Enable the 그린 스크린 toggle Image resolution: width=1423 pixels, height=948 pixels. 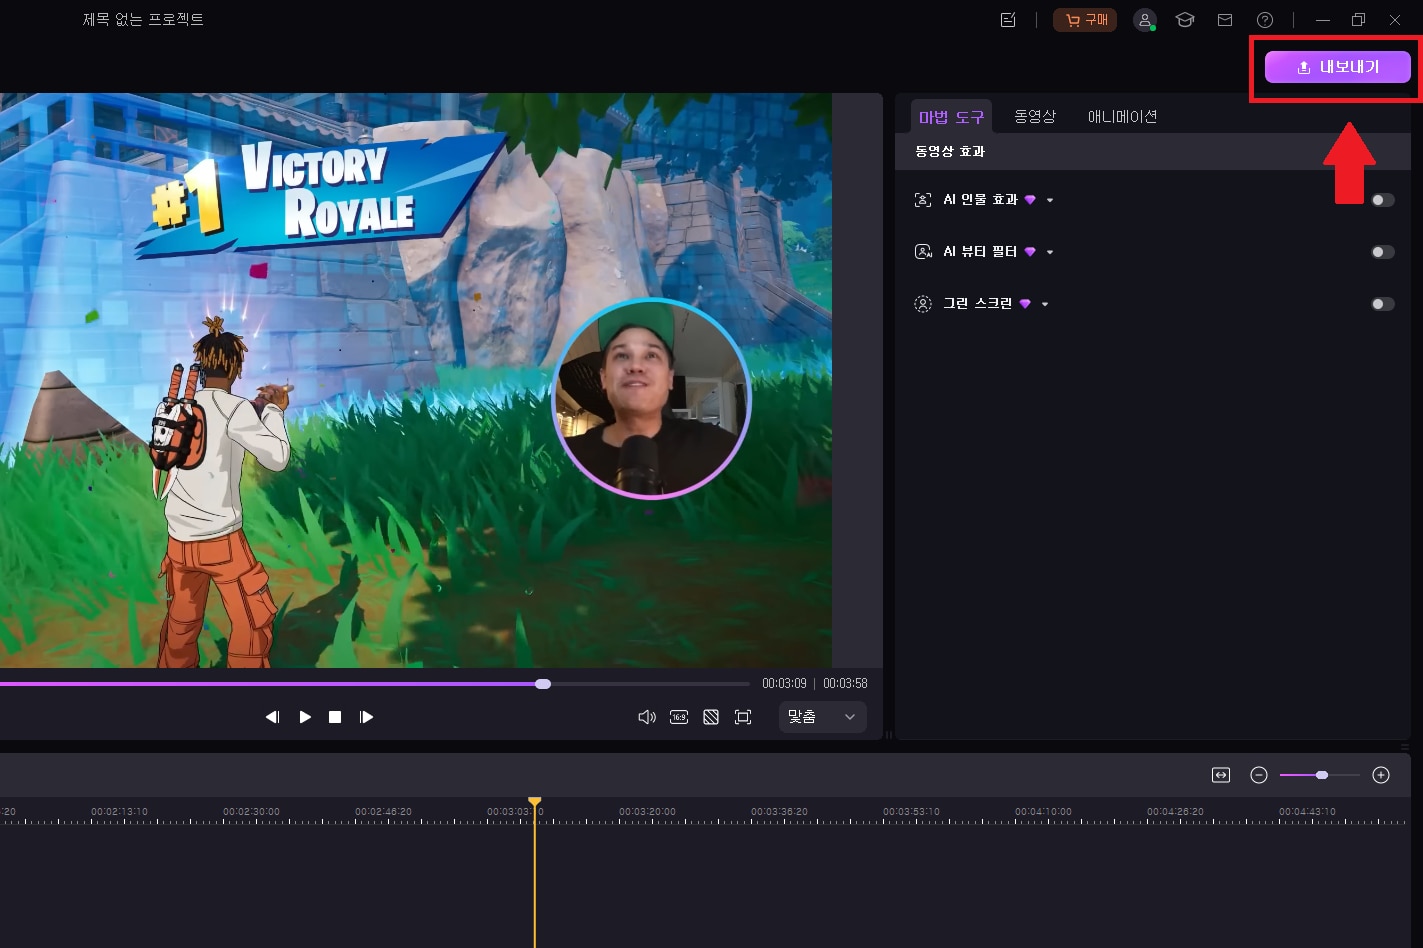tap(1382, 304)
